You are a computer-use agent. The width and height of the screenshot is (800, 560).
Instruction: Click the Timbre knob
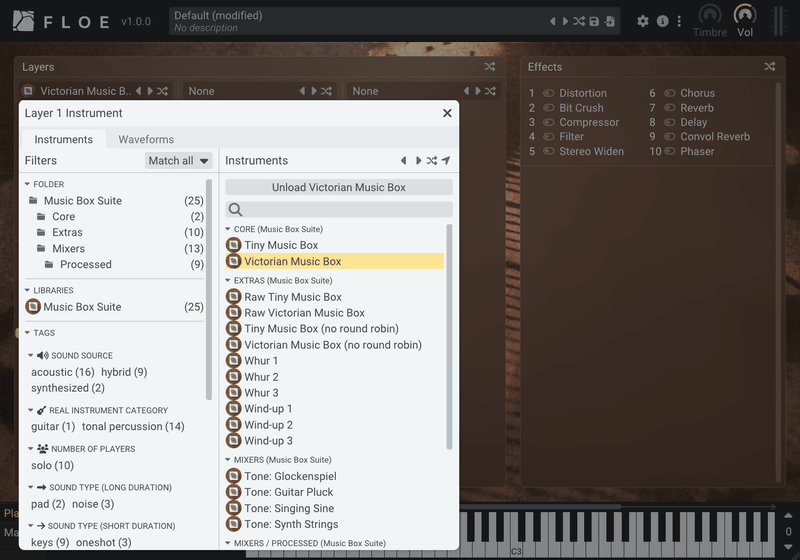(710, 15)
